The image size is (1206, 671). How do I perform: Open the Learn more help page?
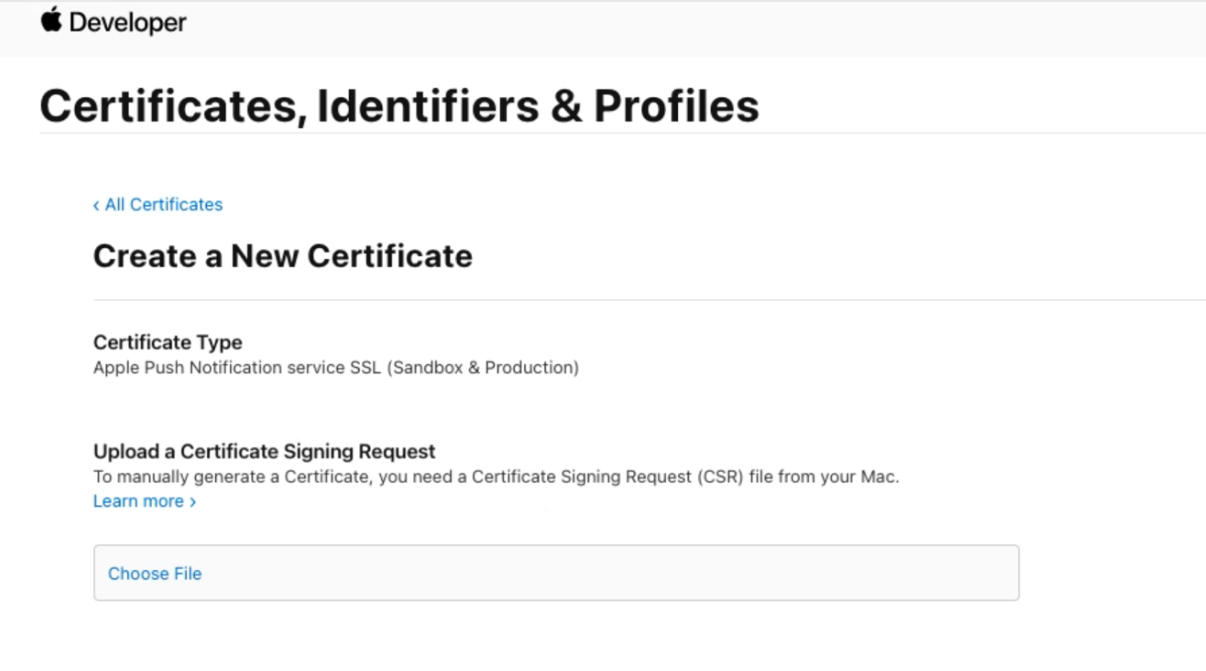click(140, 501)
